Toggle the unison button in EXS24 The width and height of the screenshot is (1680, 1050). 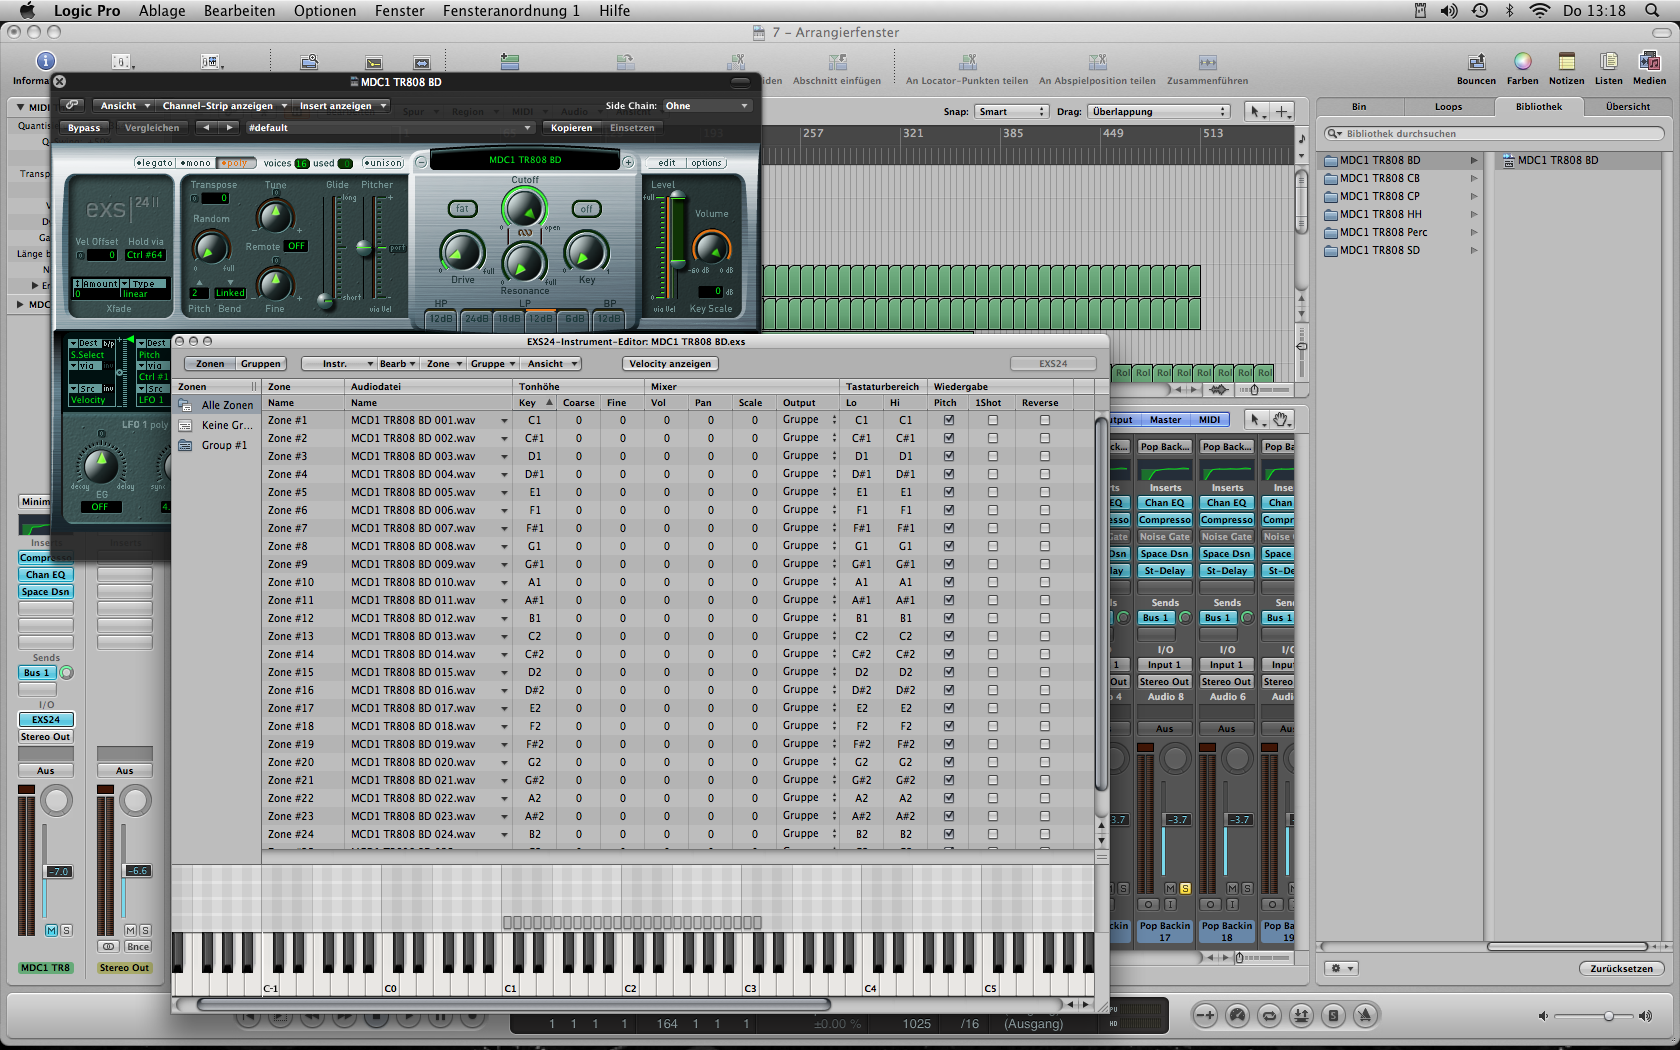point(383,163)
